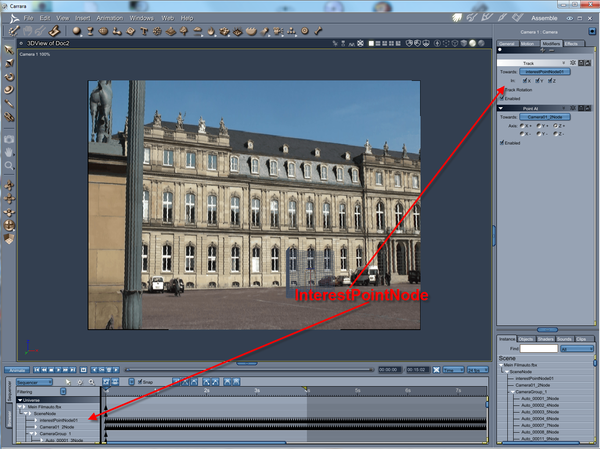Viewport: 600px width, 449px height.
Task: Click the Track modifier save icon
Action: (x=581, y=63)
